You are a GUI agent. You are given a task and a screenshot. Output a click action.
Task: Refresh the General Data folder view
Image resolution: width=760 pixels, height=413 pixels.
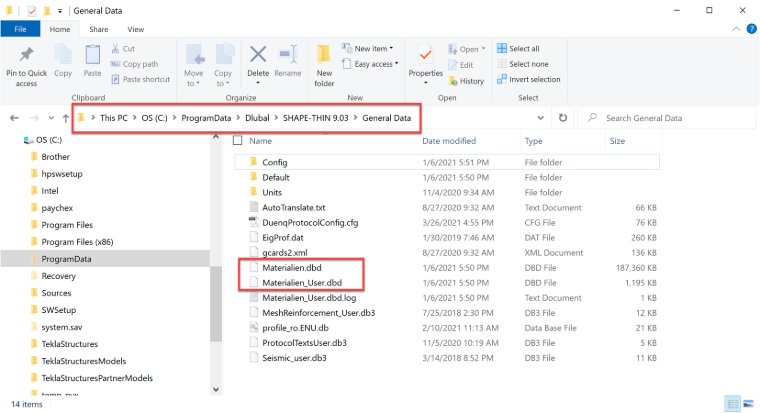(x=563, y=118)
